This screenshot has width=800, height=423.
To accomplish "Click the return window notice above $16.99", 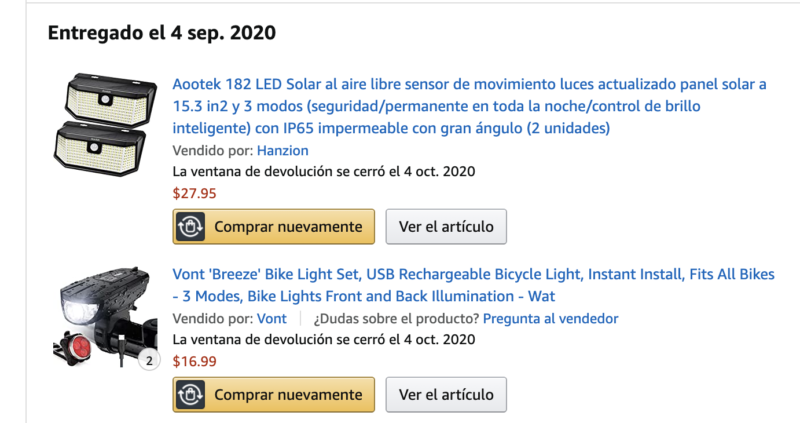I will [x=323, y=339].
